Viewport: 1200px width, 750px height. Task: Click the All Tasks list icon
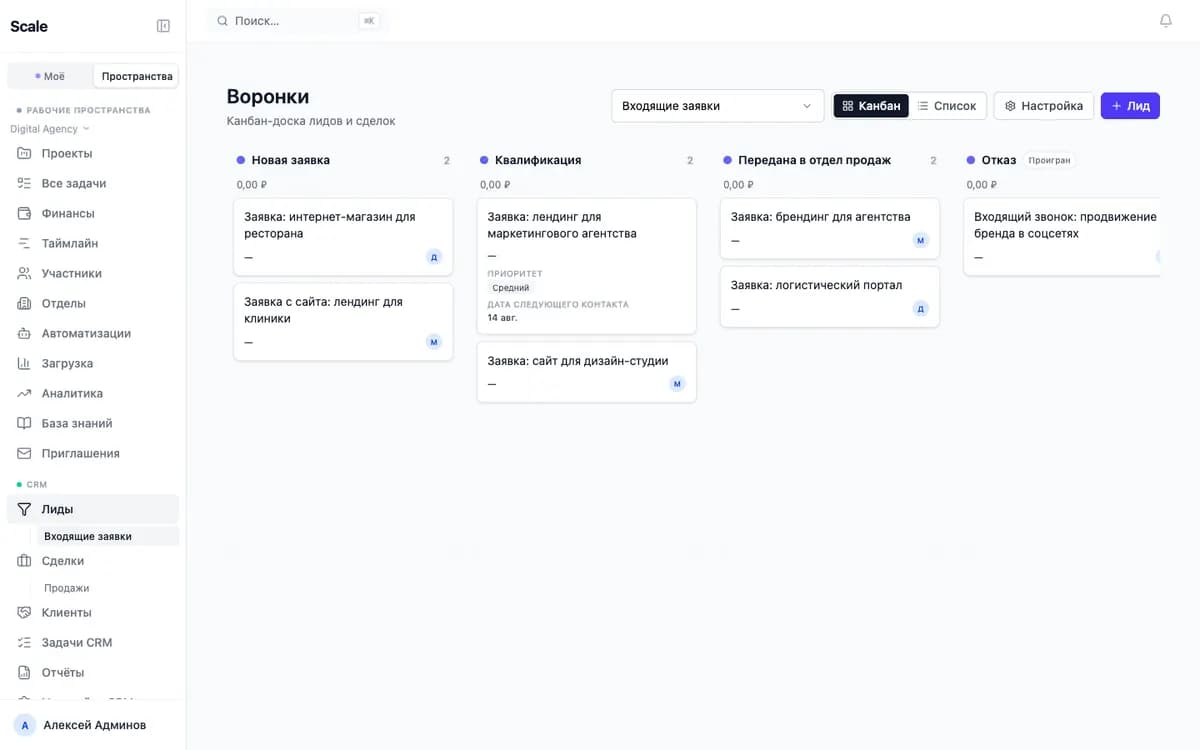point(24,183)
